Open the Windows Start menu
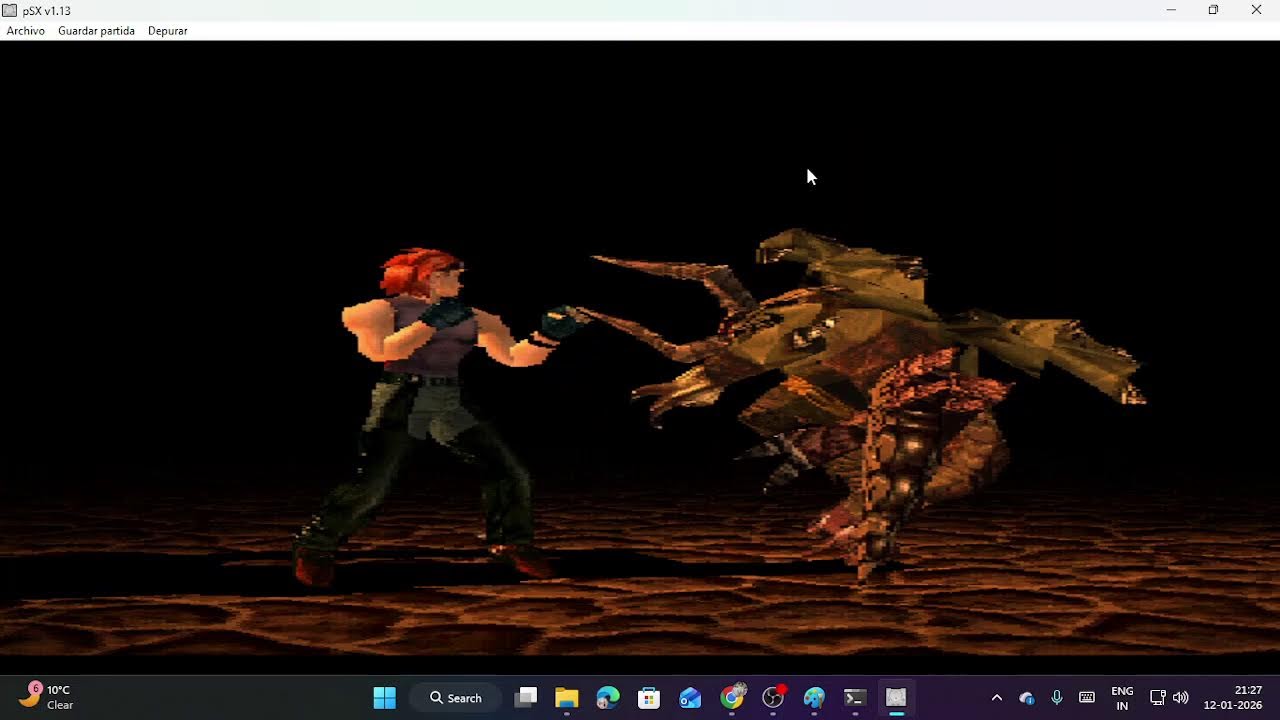 pos(385,698)
